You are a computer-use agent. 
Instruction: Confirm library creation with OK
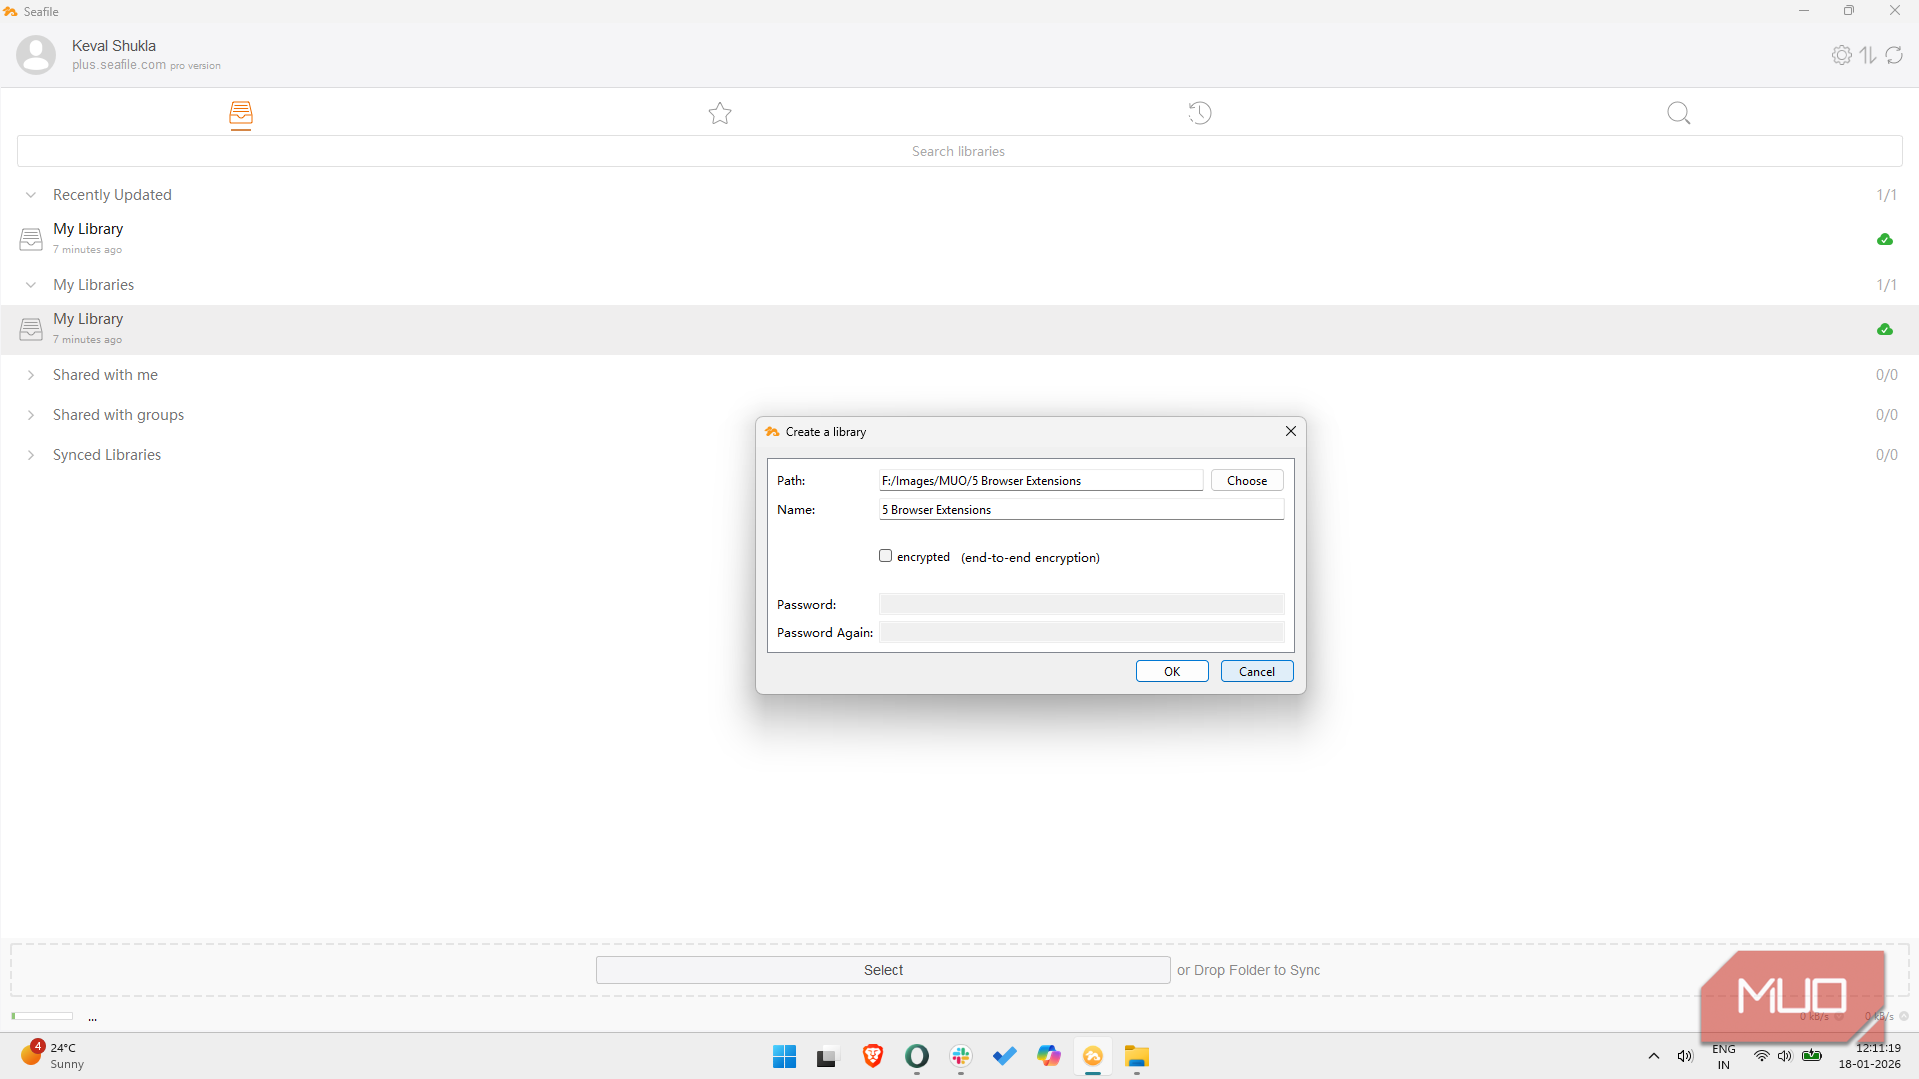pos(1172,671)
